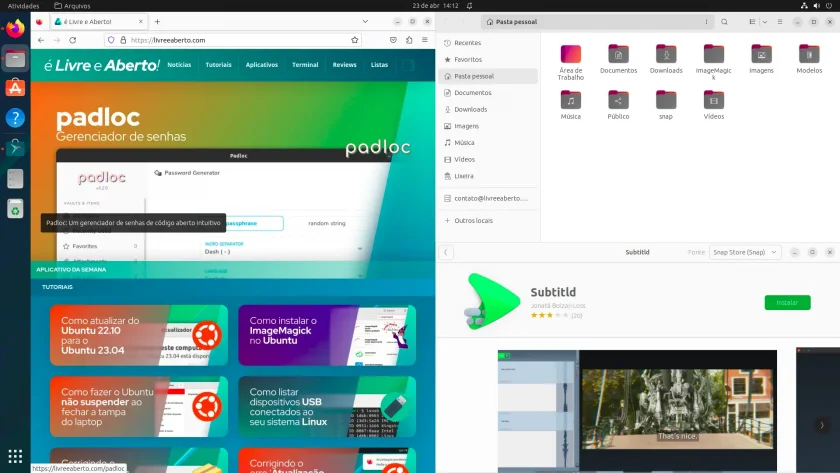Open a new Firefox tab
840x473 pixels.
point(157,22)
